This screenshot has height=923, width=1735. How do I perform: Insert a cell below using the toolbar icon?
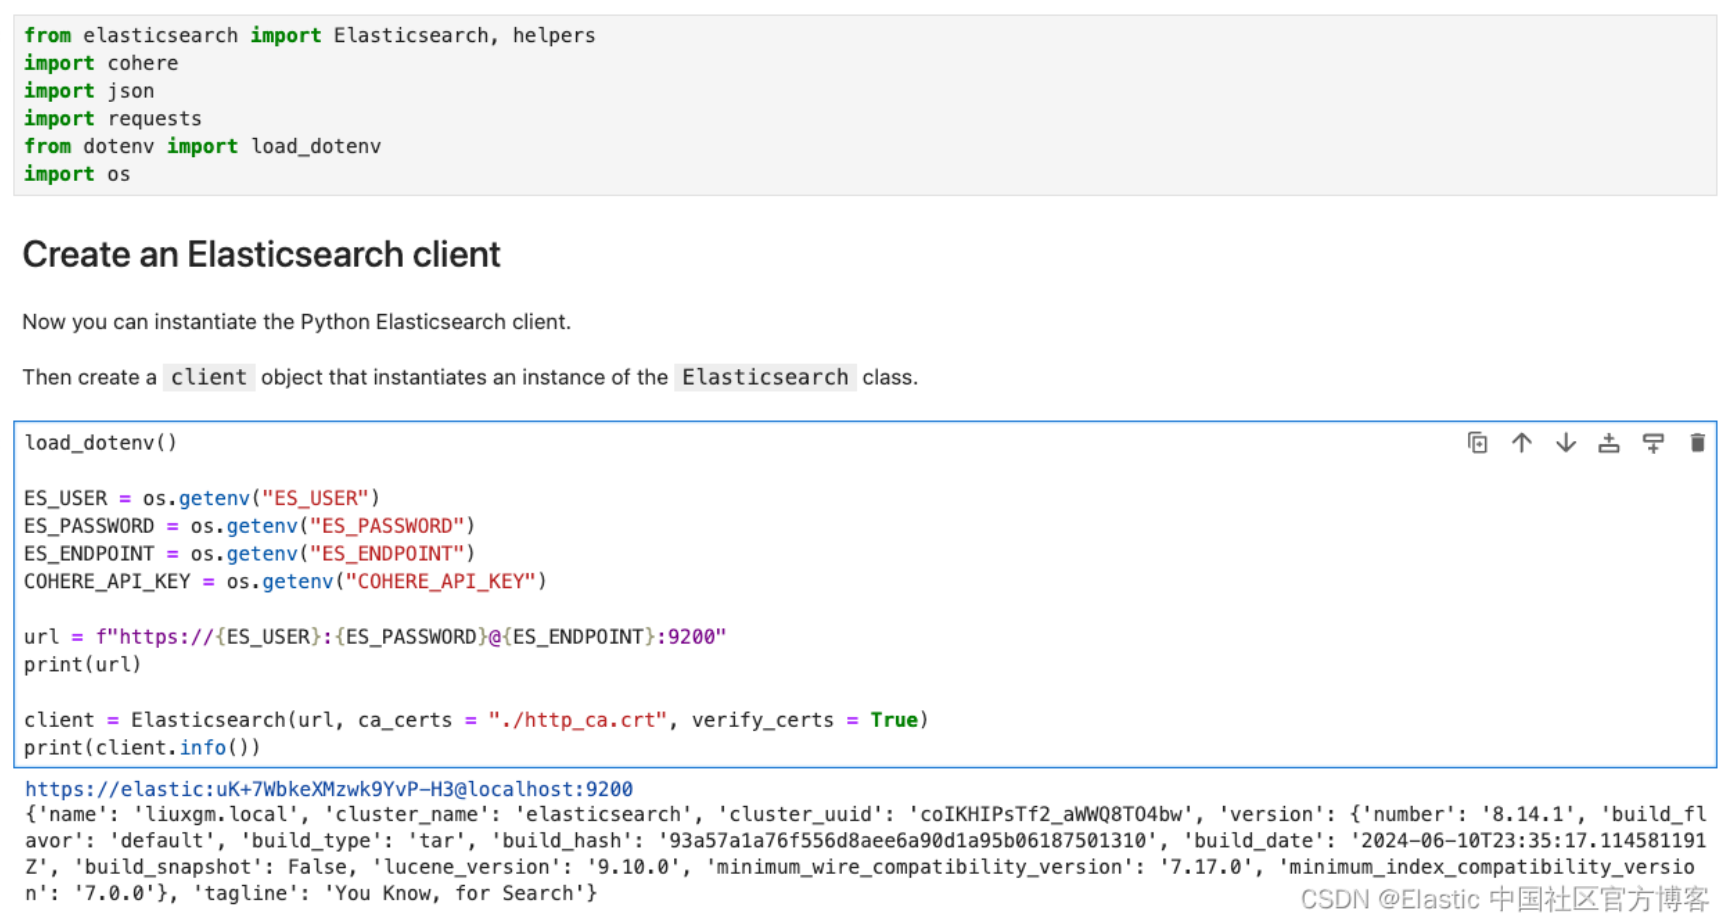pyautogui.click(x=1653, y=443)
